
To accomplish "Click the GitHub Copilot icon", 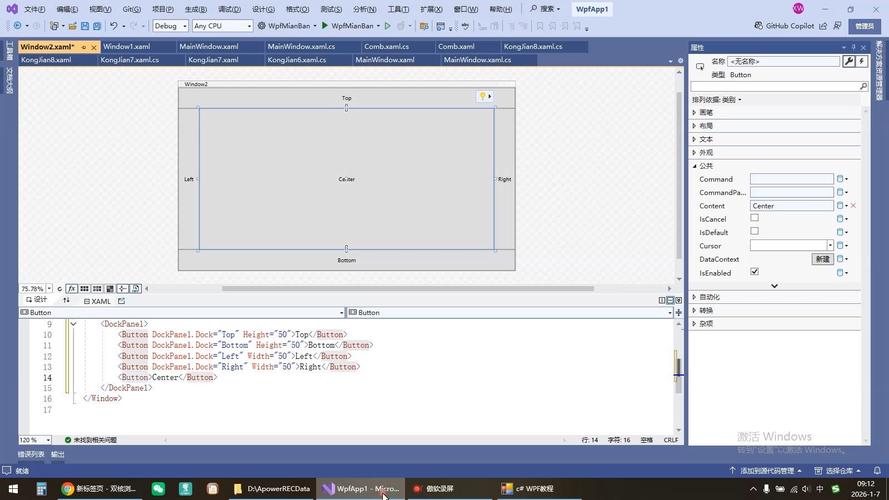I will click(759, 26).
